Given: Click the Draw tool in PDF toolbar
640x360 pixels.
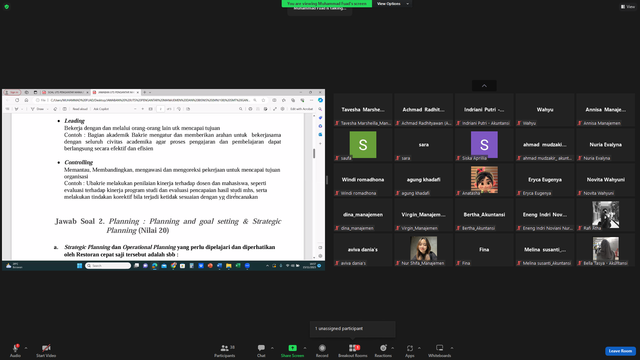Looking at the screenshot, I should pos(38,109).
